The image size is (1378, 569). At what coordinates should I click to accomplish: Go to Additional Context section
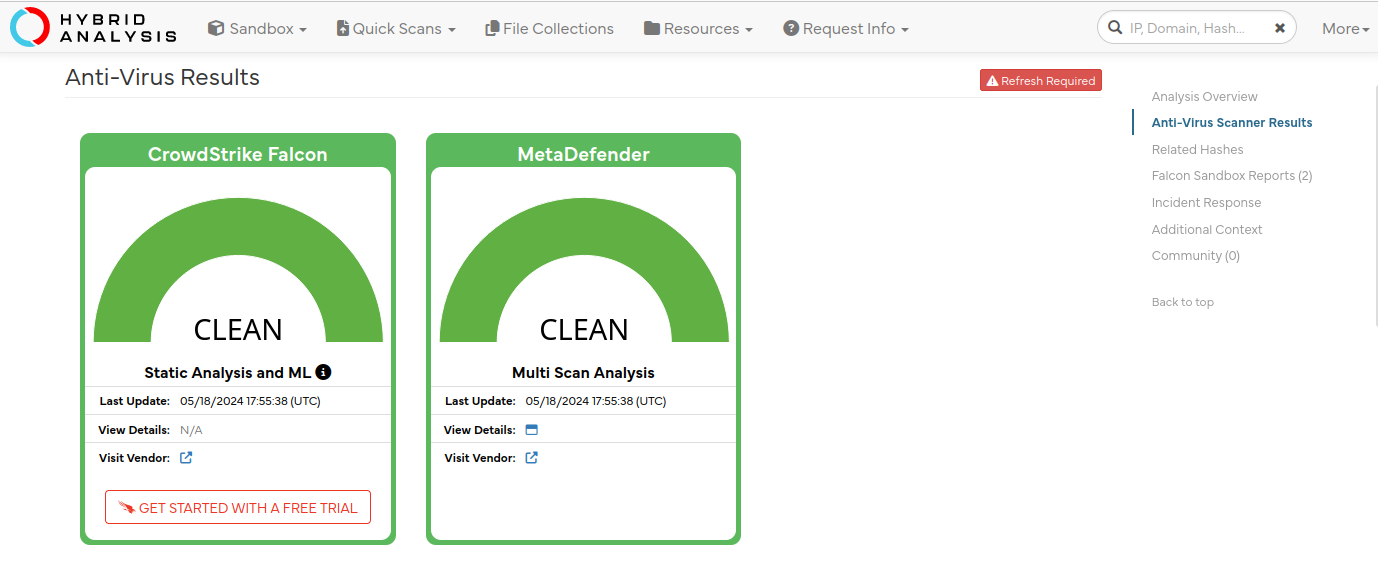(1207, 230)
